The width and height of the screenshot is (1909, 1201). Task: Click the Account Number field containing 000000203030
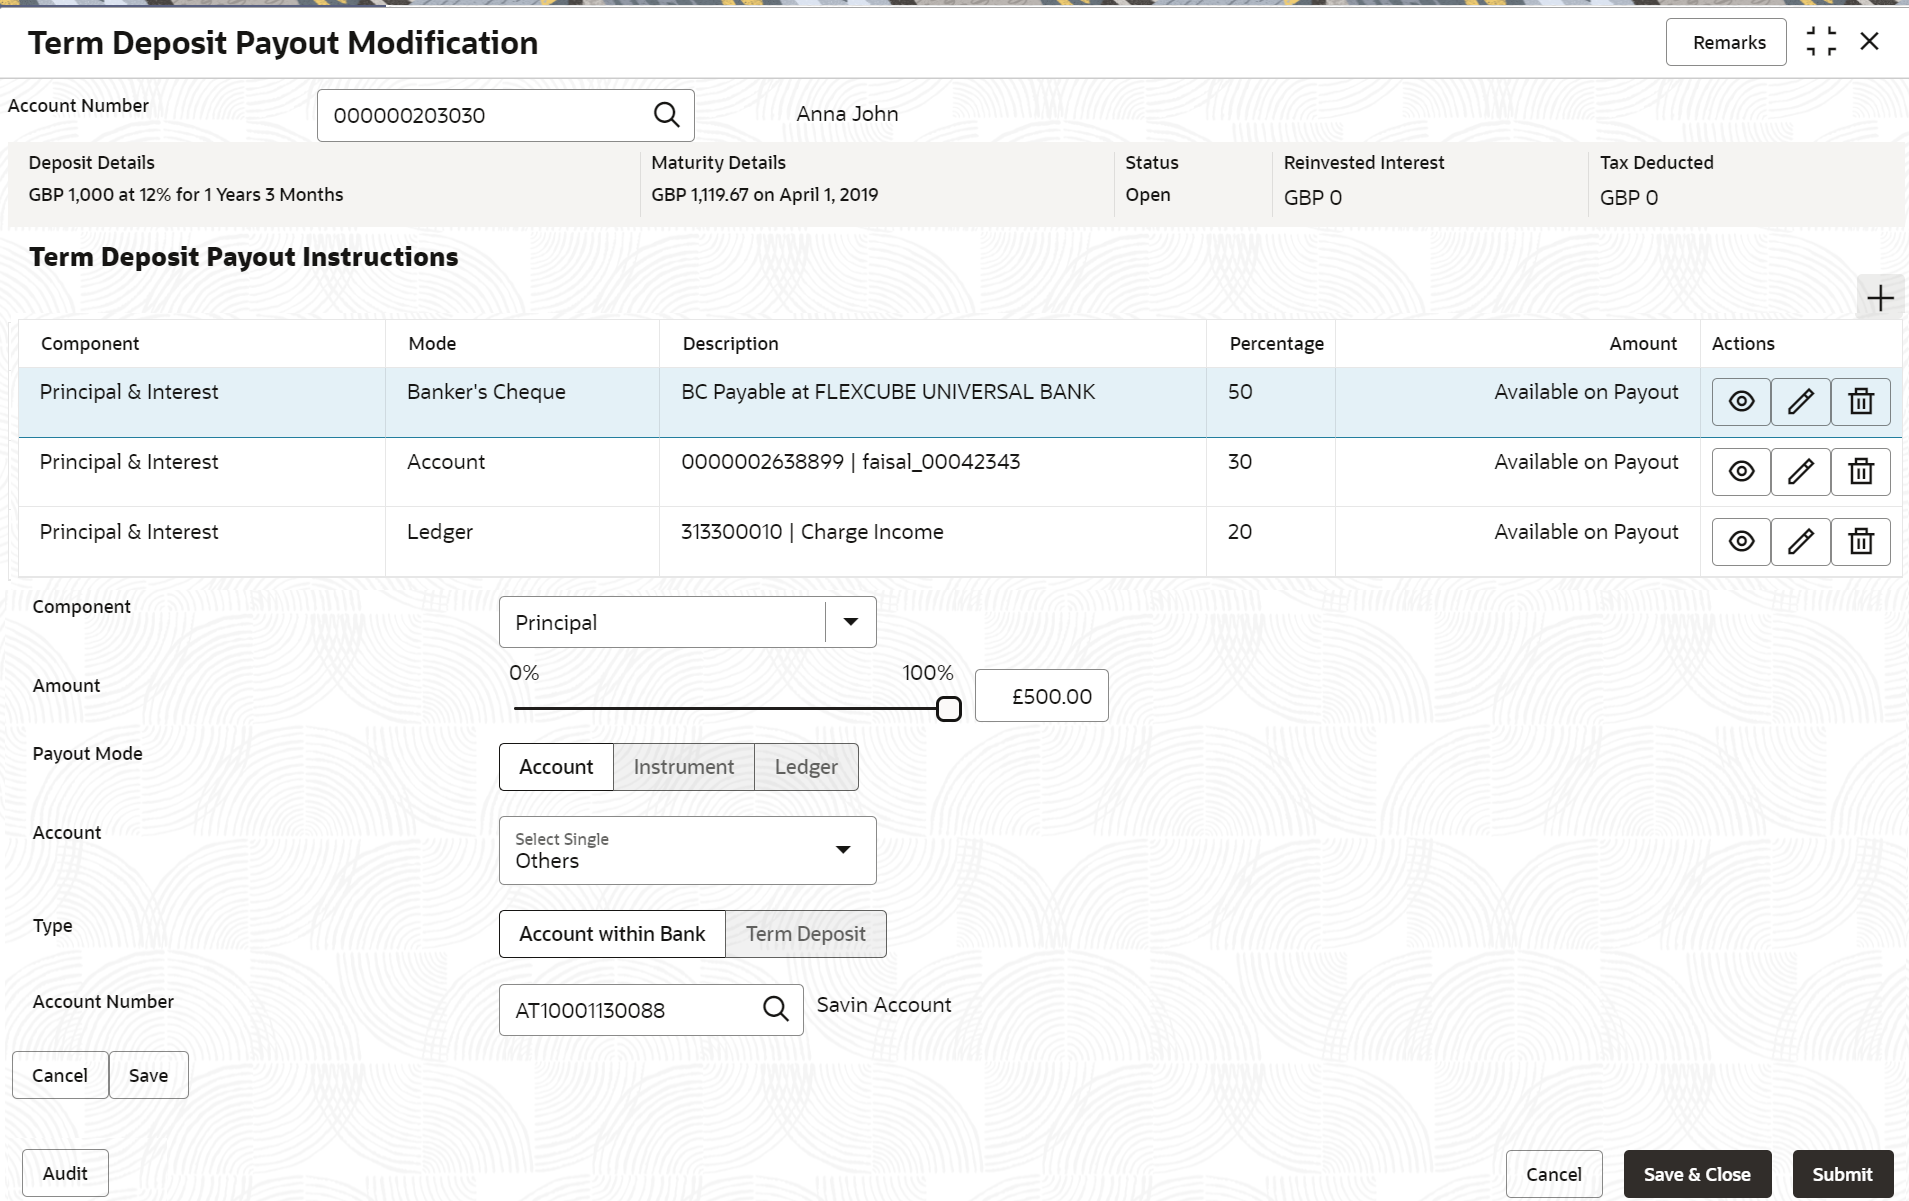506,115
